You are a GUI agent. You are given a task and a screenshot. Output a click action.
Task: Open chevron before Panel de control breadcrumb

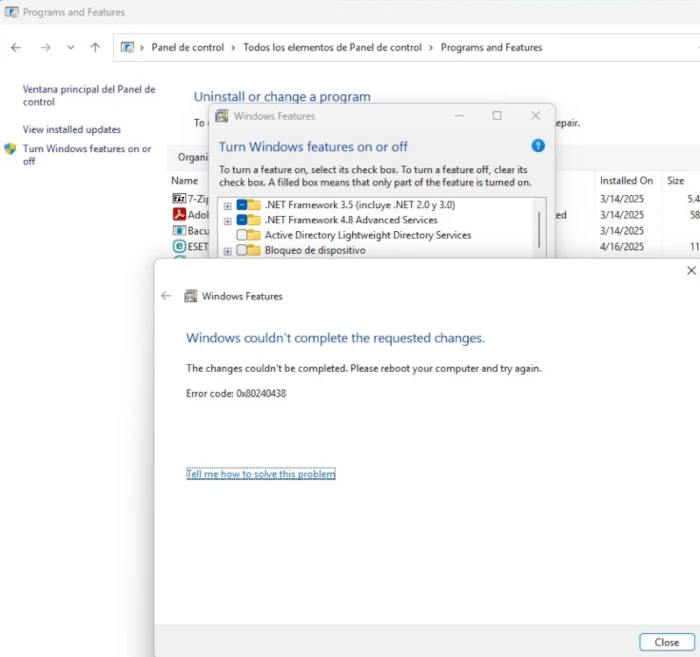coord(142,48)
